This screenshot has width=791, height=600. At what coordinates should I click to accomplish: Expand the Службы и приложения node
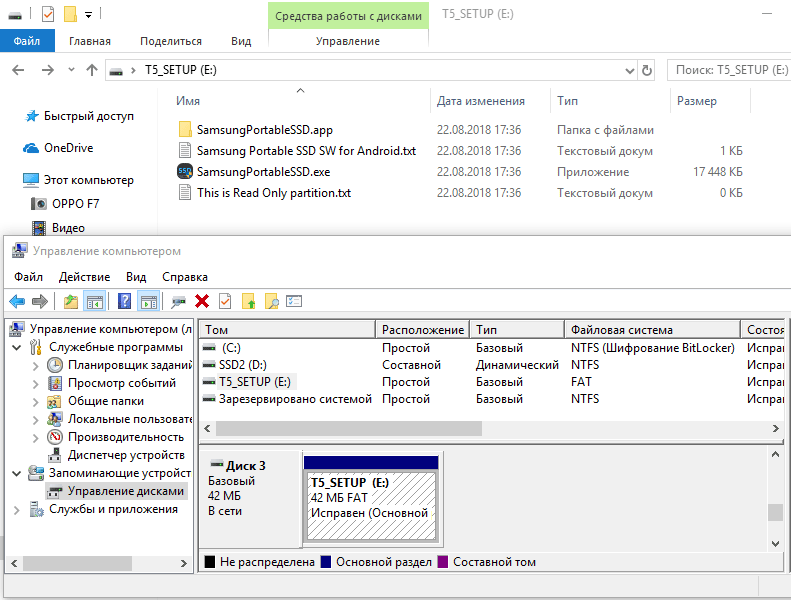(x=16, y=509)
